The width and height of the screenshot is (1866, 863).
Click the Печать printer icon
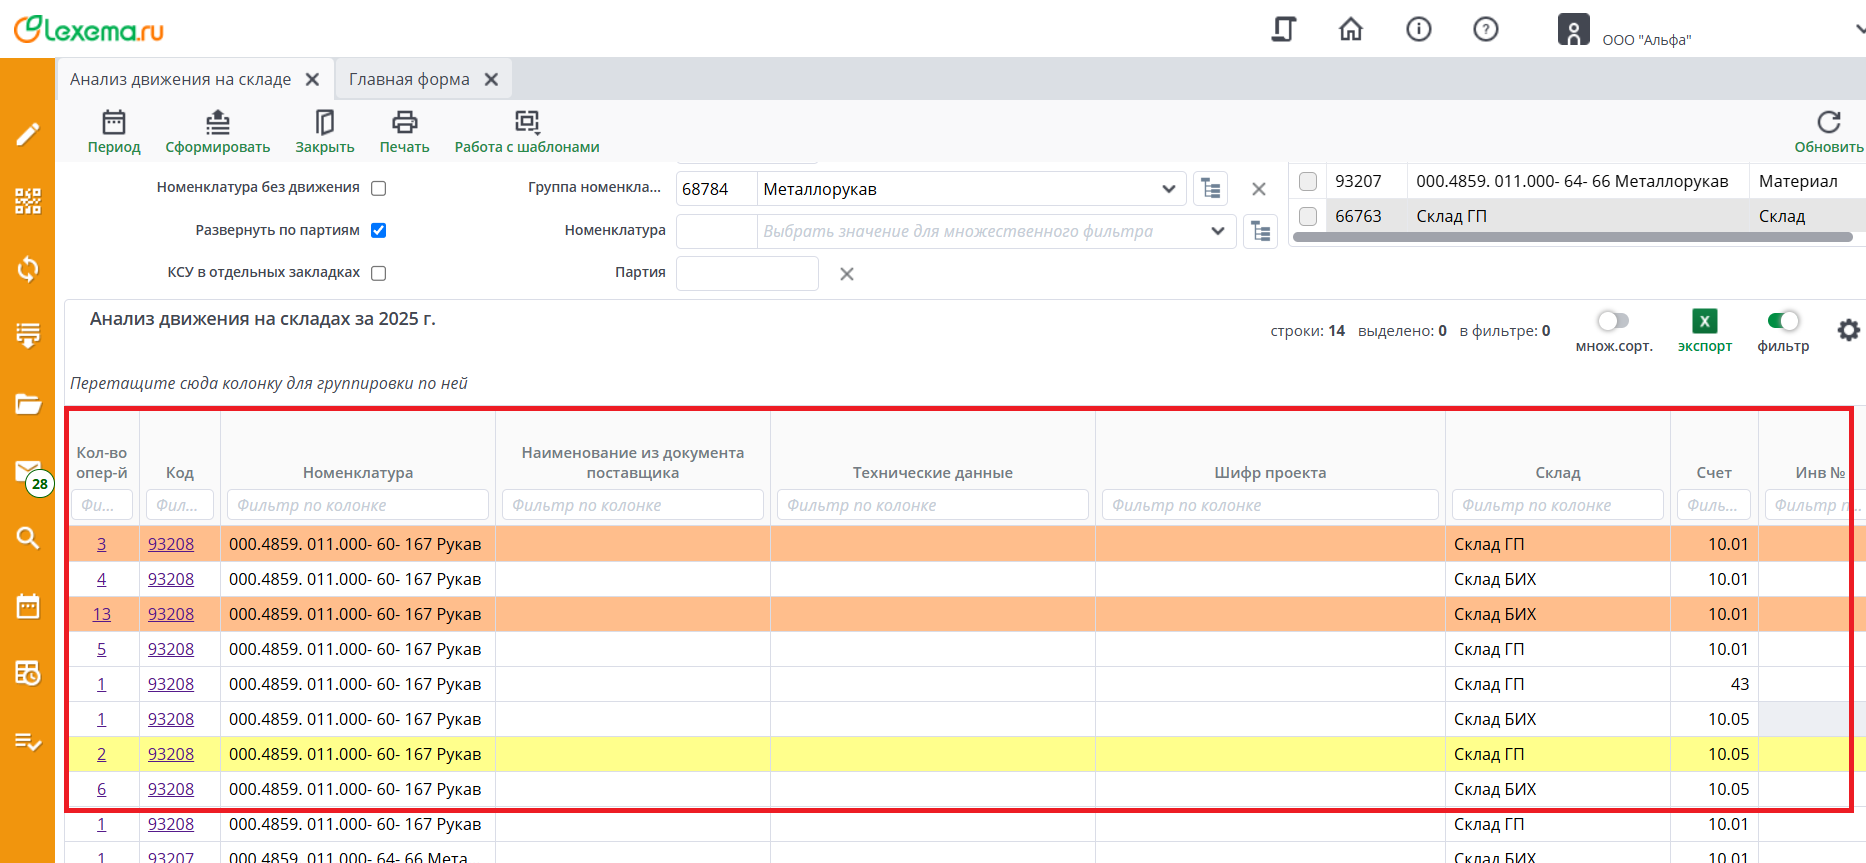pyautogui.click(x=404, y=123)
